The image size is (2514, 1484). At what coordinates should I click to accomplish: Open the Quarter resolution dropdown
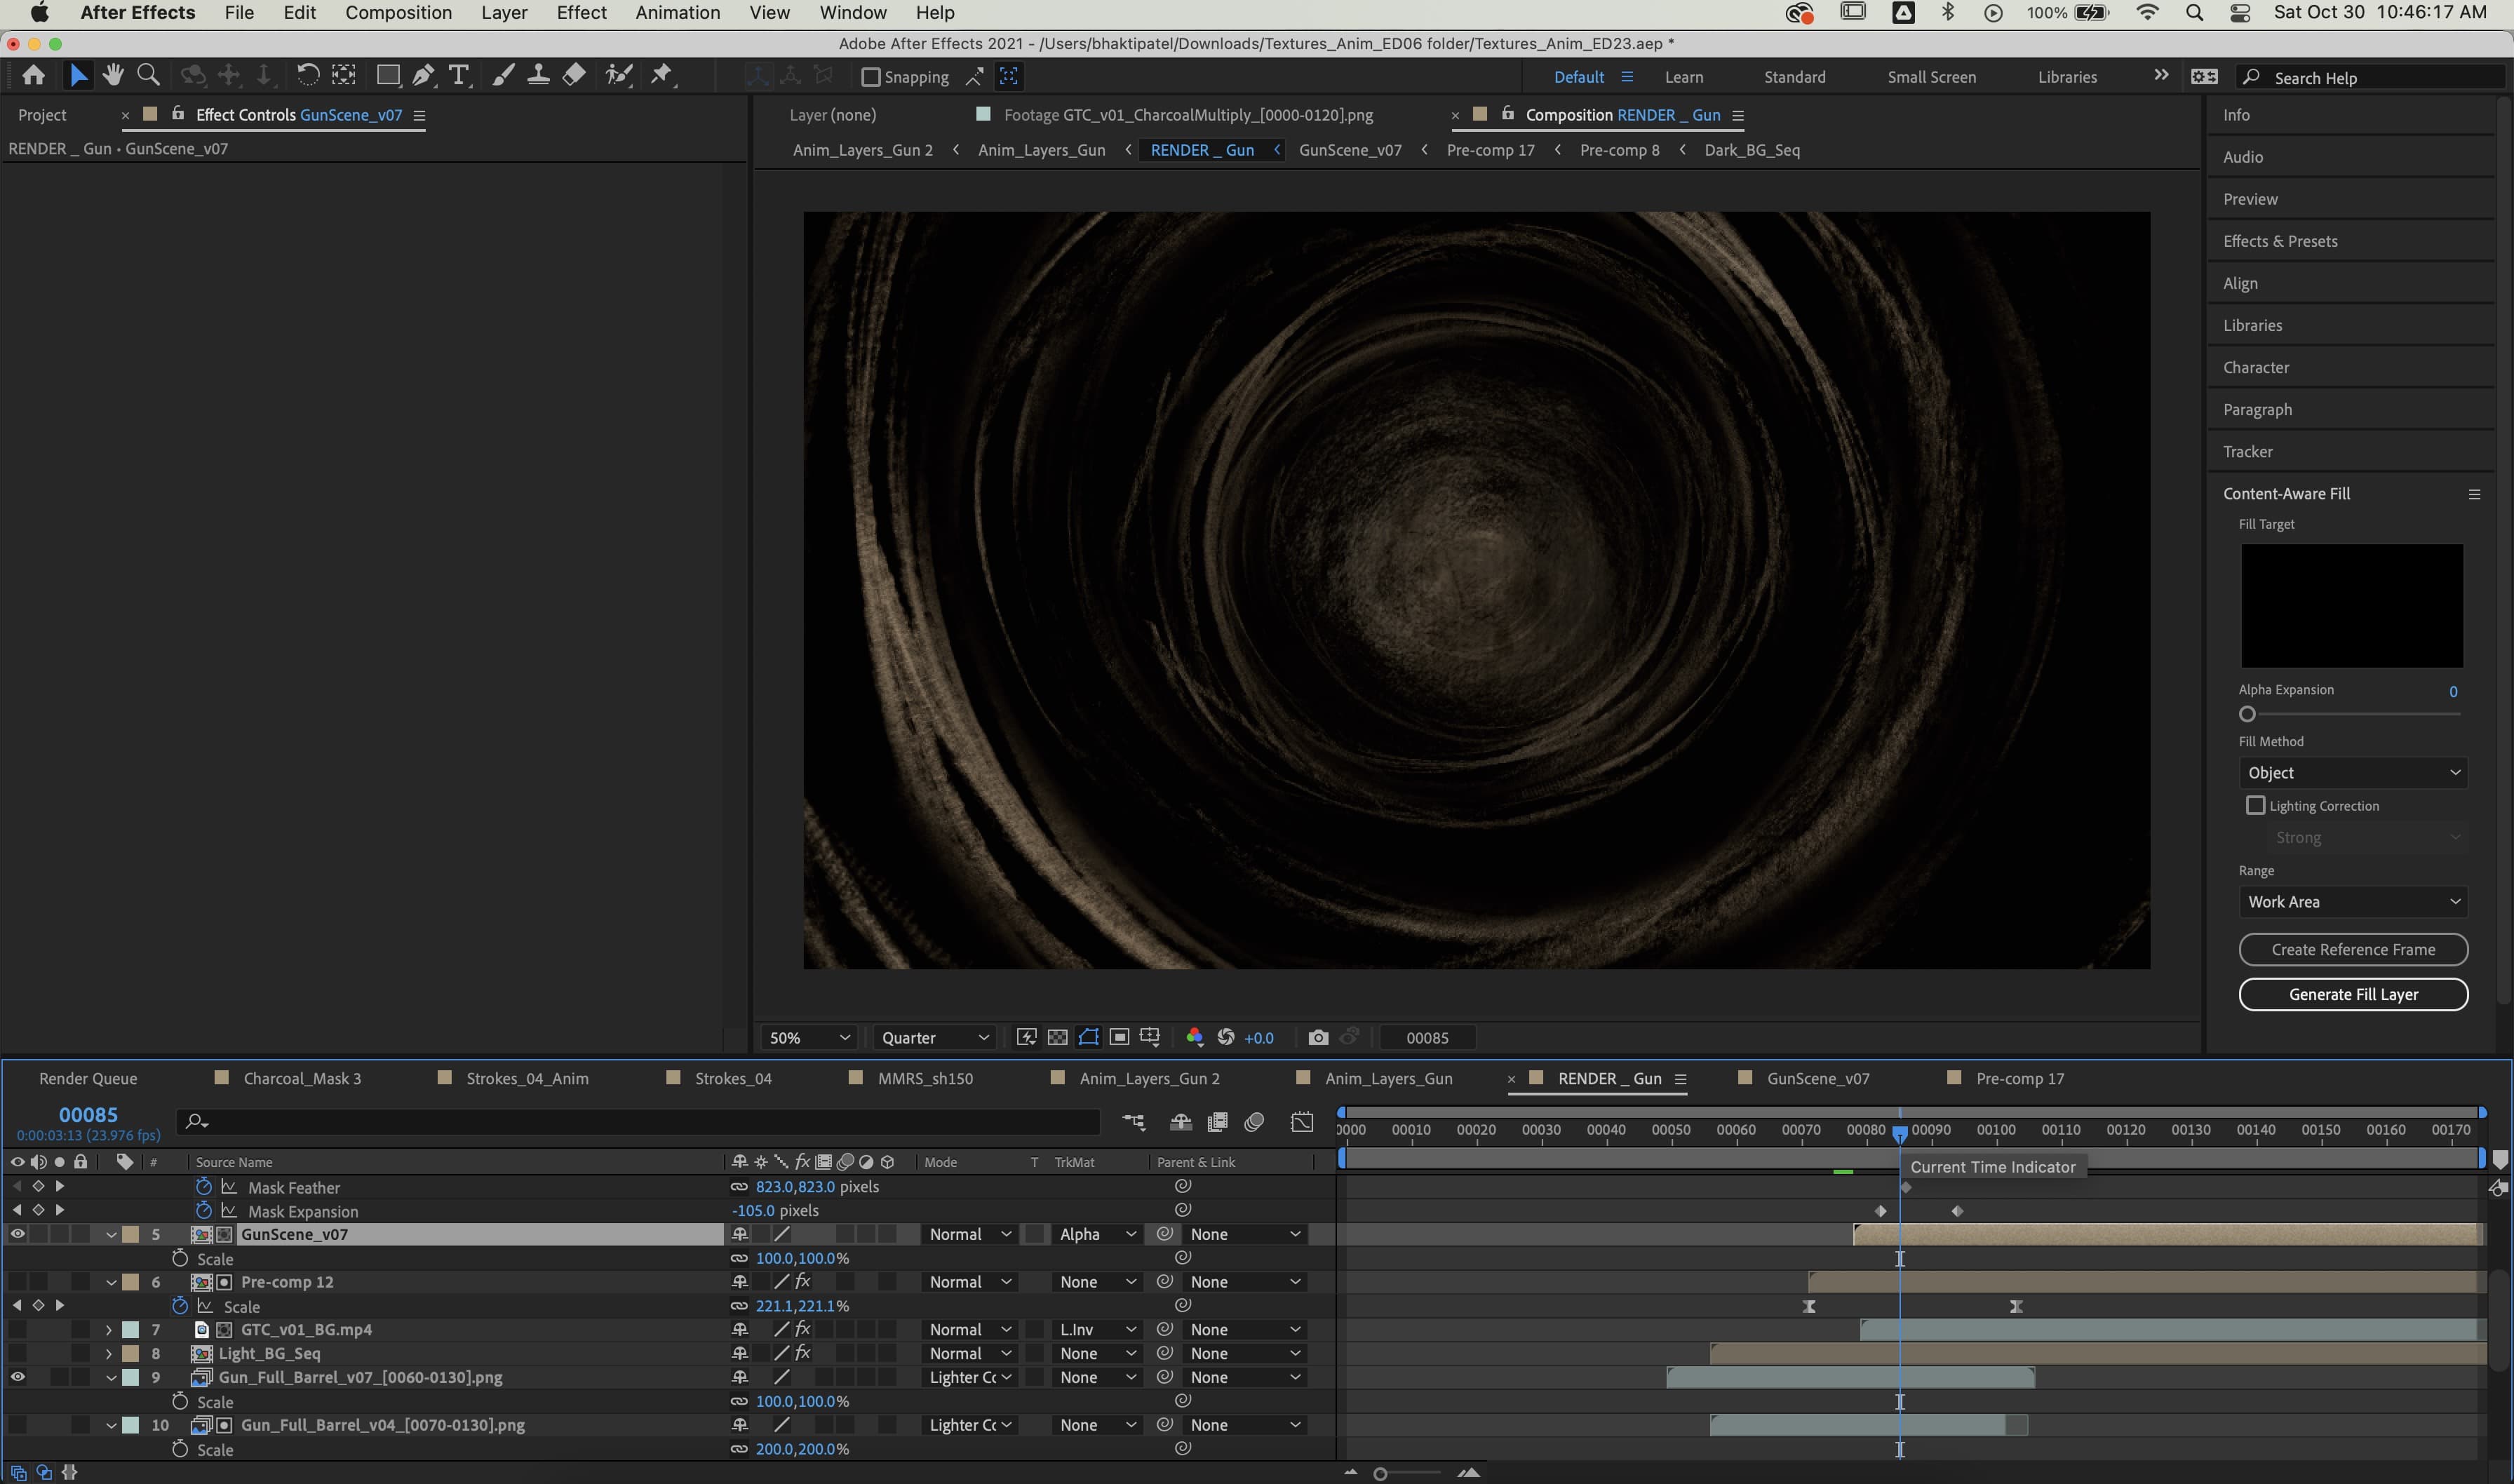click(934, 1038)
